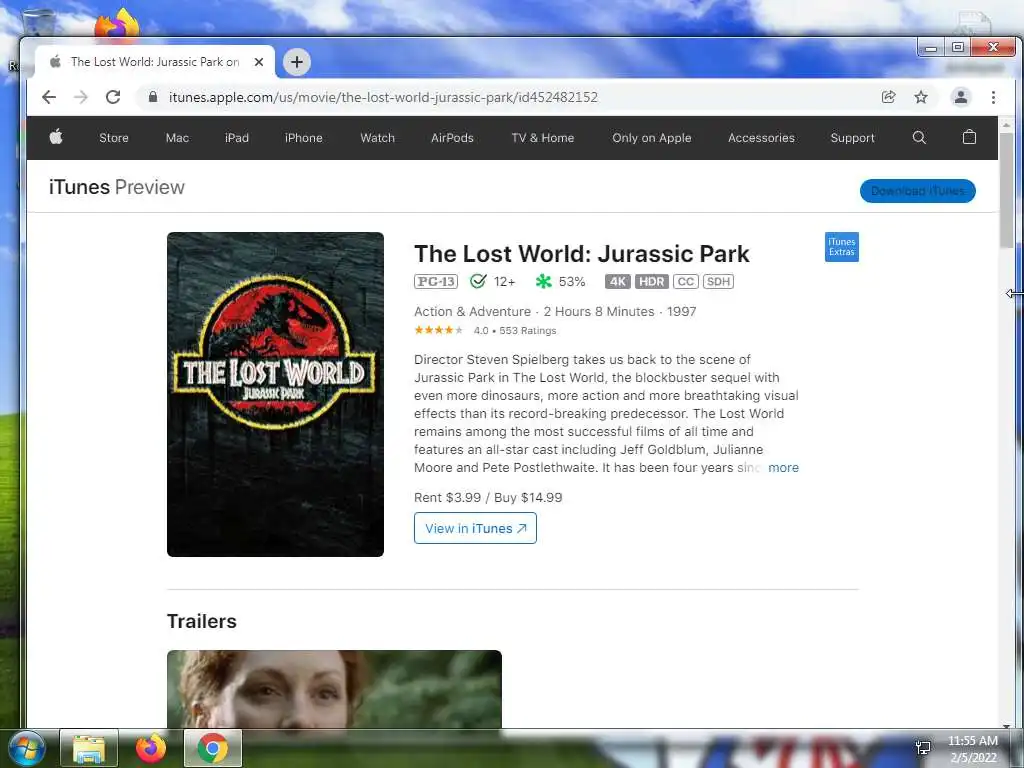Click the SDH badge

718,281
